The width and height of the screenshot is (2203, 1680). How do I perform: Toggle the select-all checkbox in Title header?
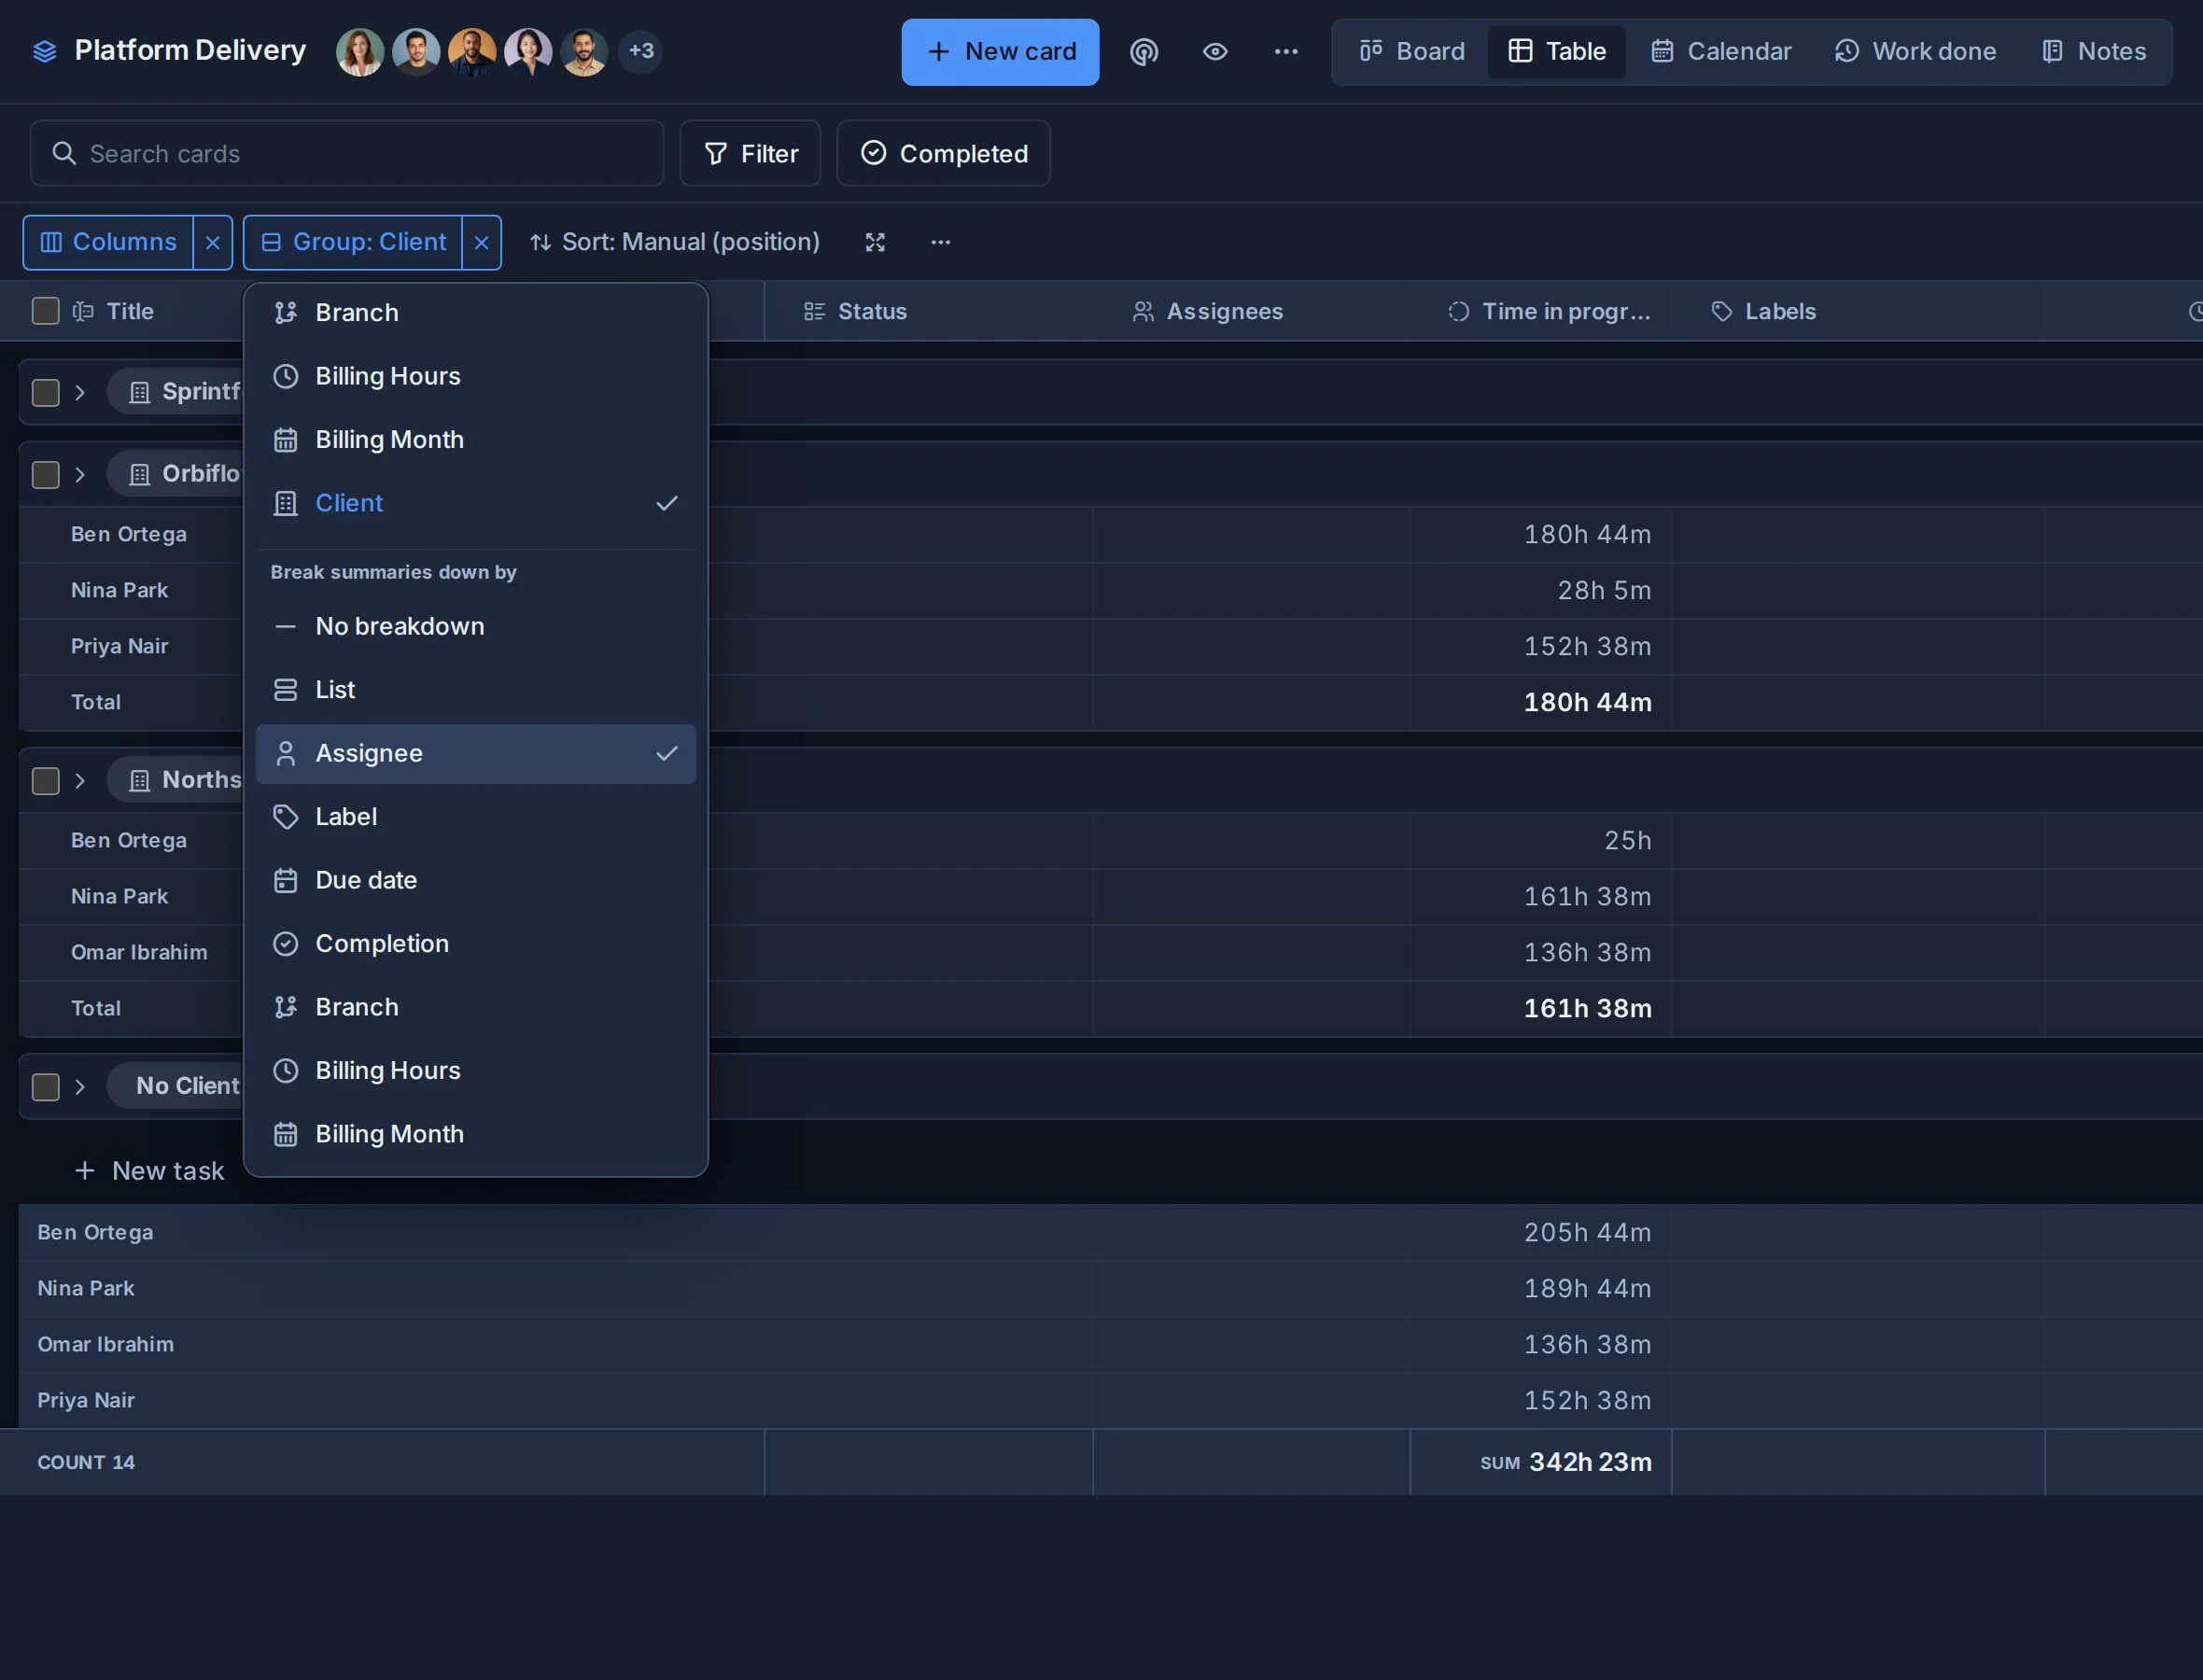46,311
